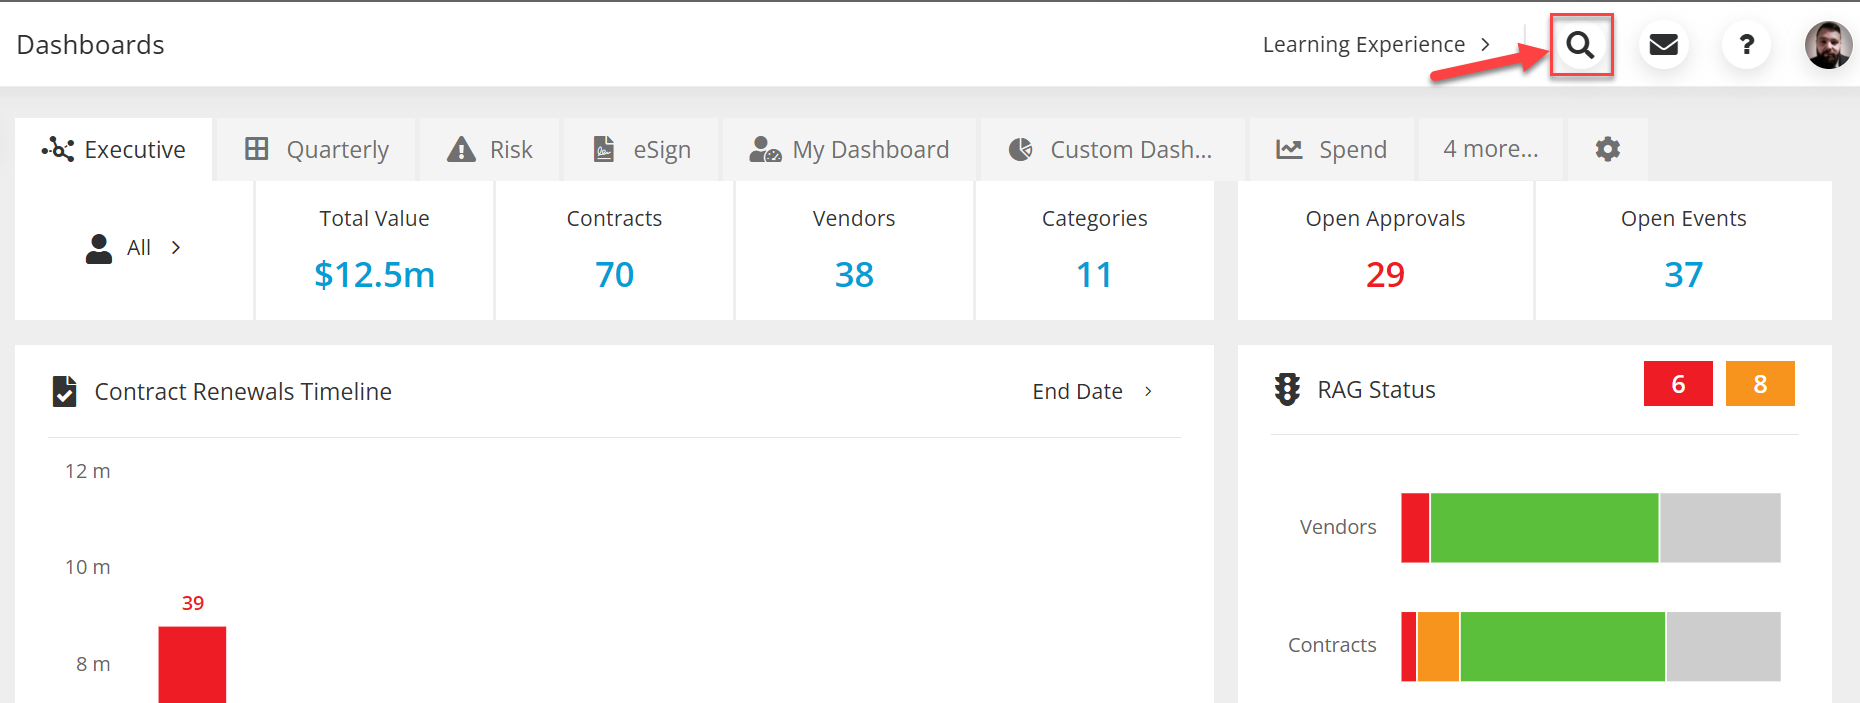1860x703 pixels.
Task: Click the Open Approvals count 29
Action: (1385, 274)
